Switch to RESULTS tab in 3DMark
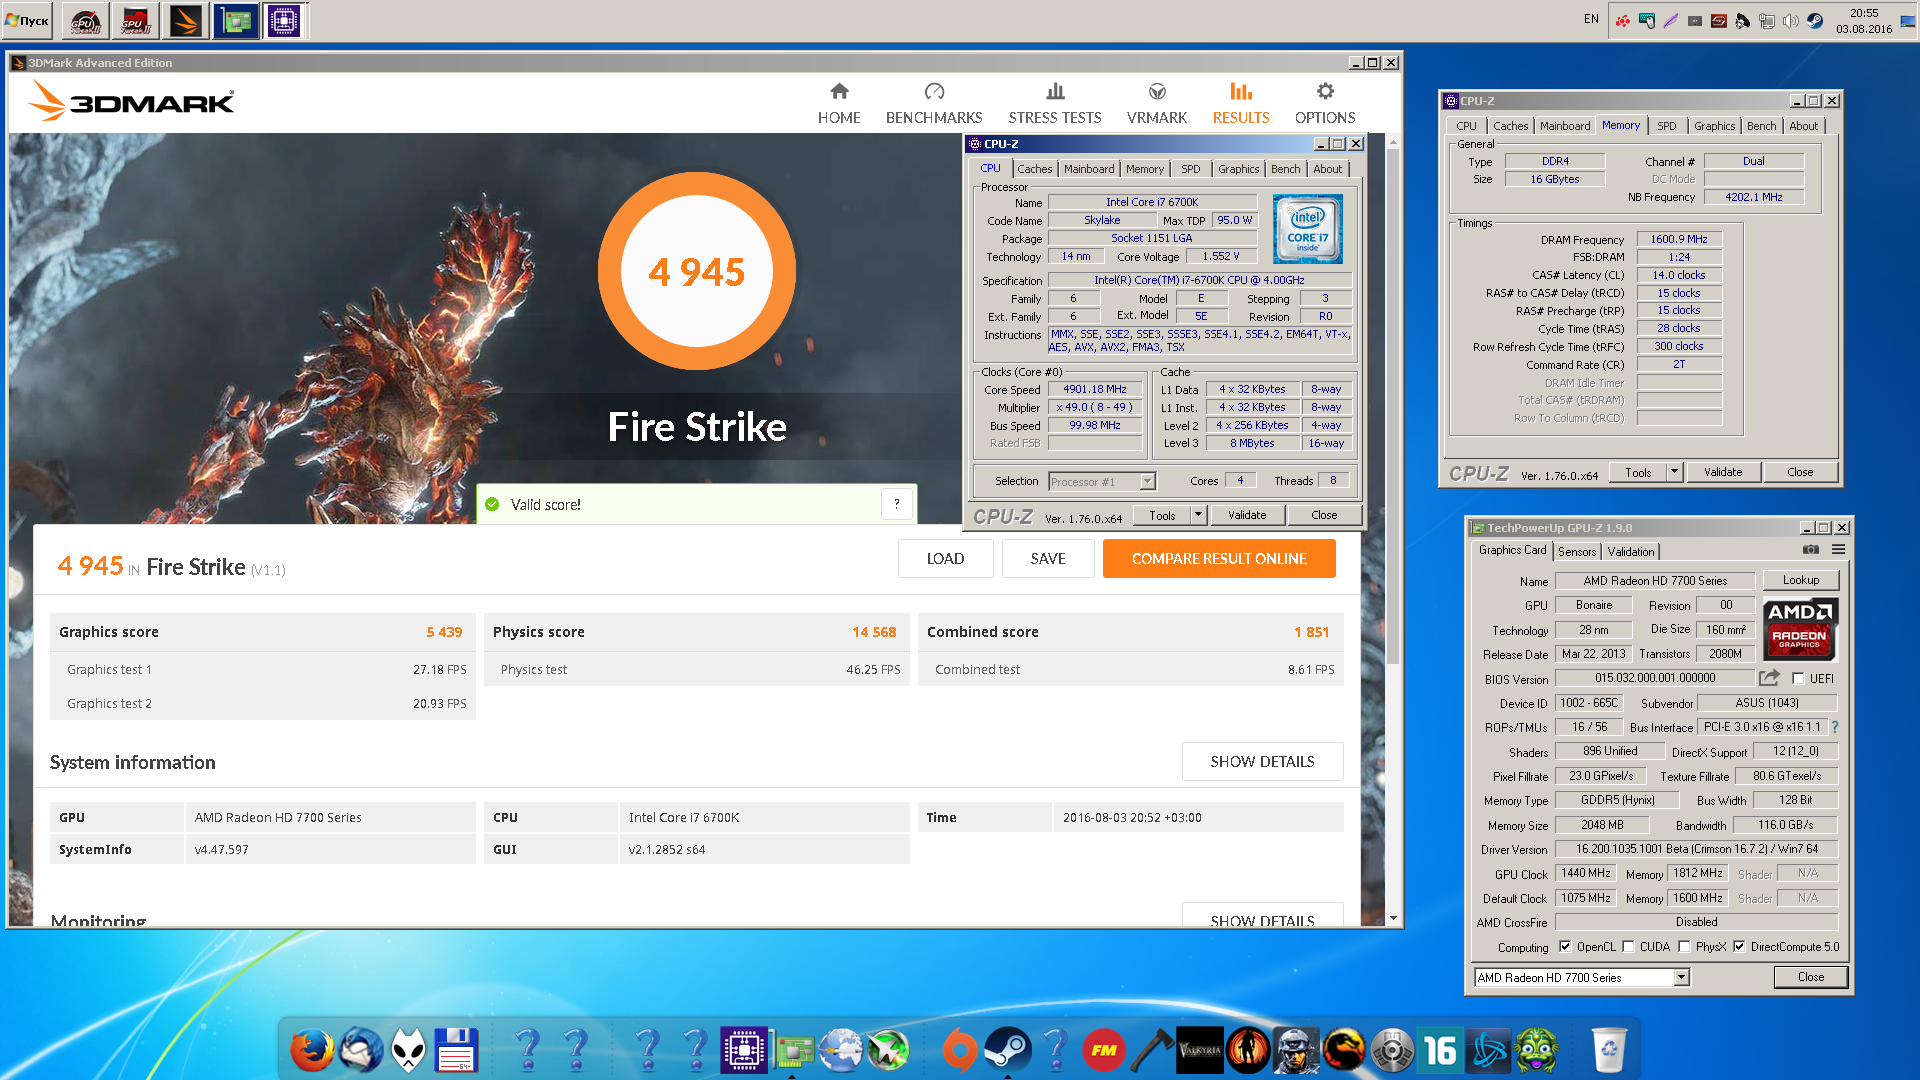Image resolution: width=1920 pixels, height=1080 pixels. (x=1241, y=104)
